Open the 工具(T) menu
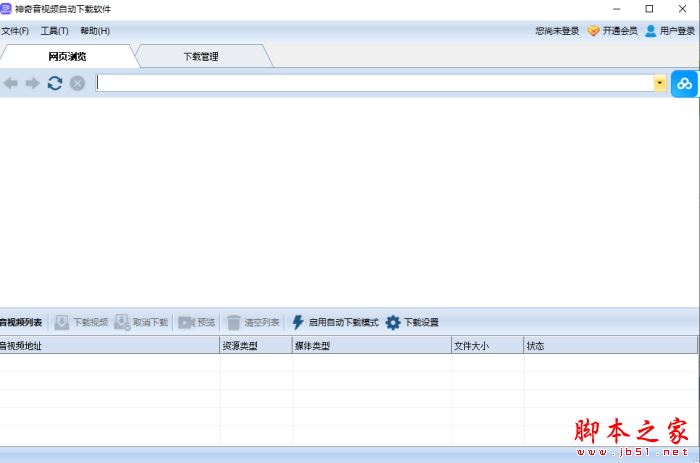The height and width of the screenshot is (463, 700). (x=54, y=31)
